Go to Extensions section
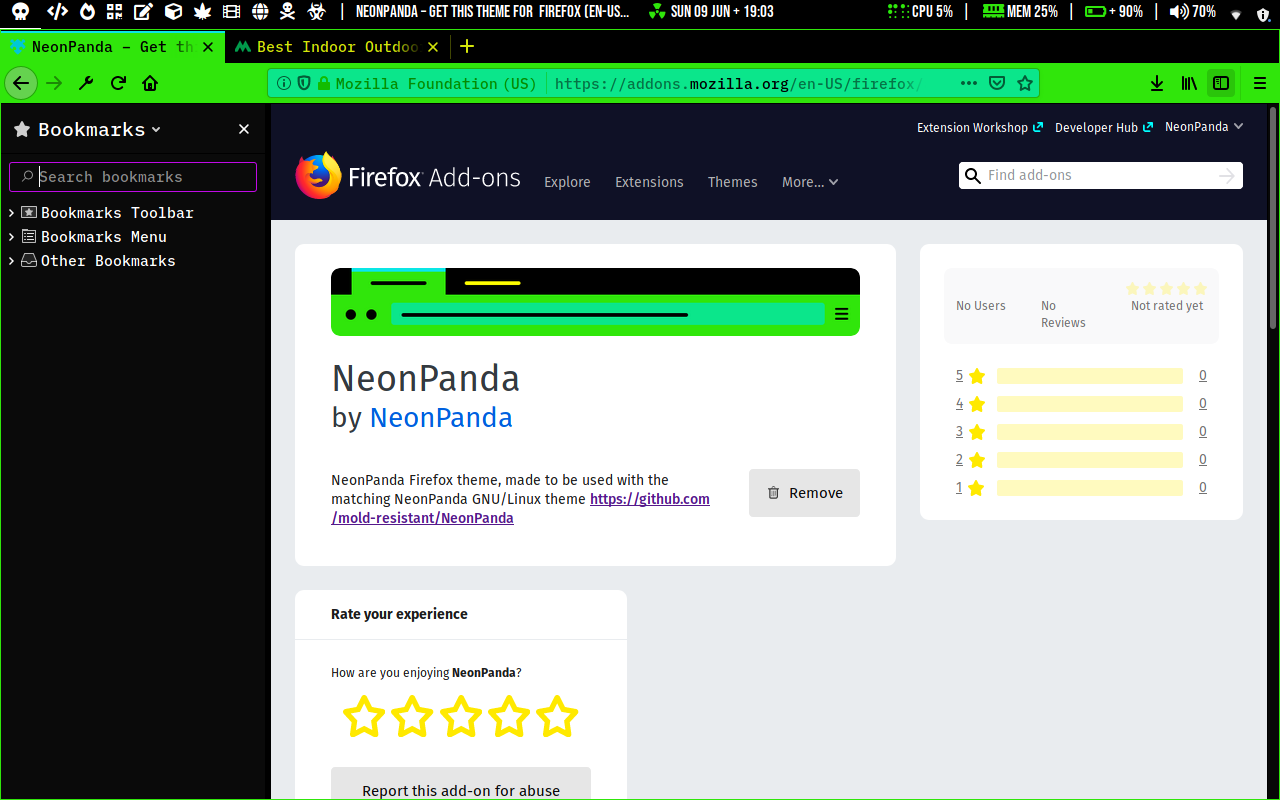 pyautogui.click(x=649, y=182)
